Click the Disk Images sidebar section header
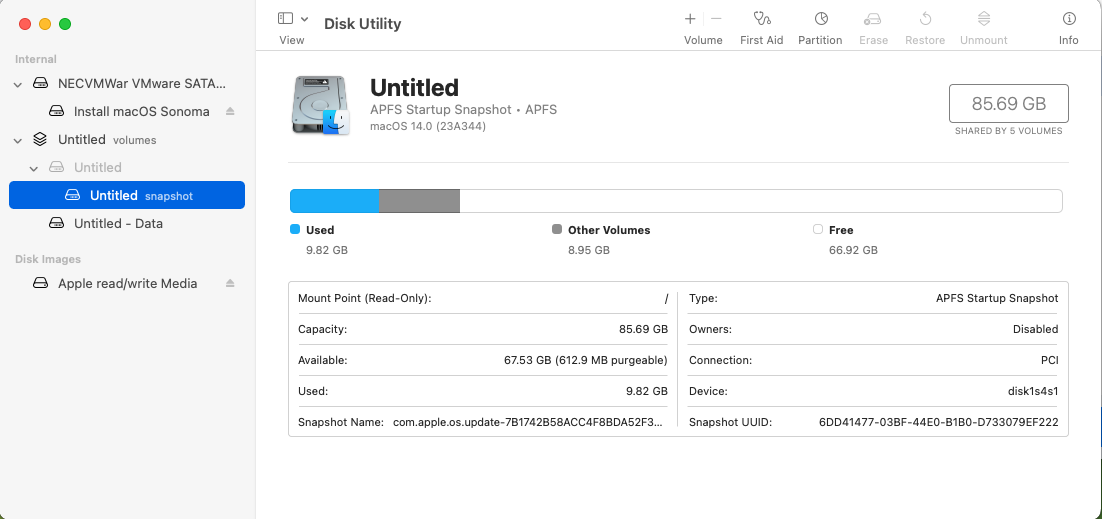This screenshot has height=519, width=1102. (x=48, y=259)
